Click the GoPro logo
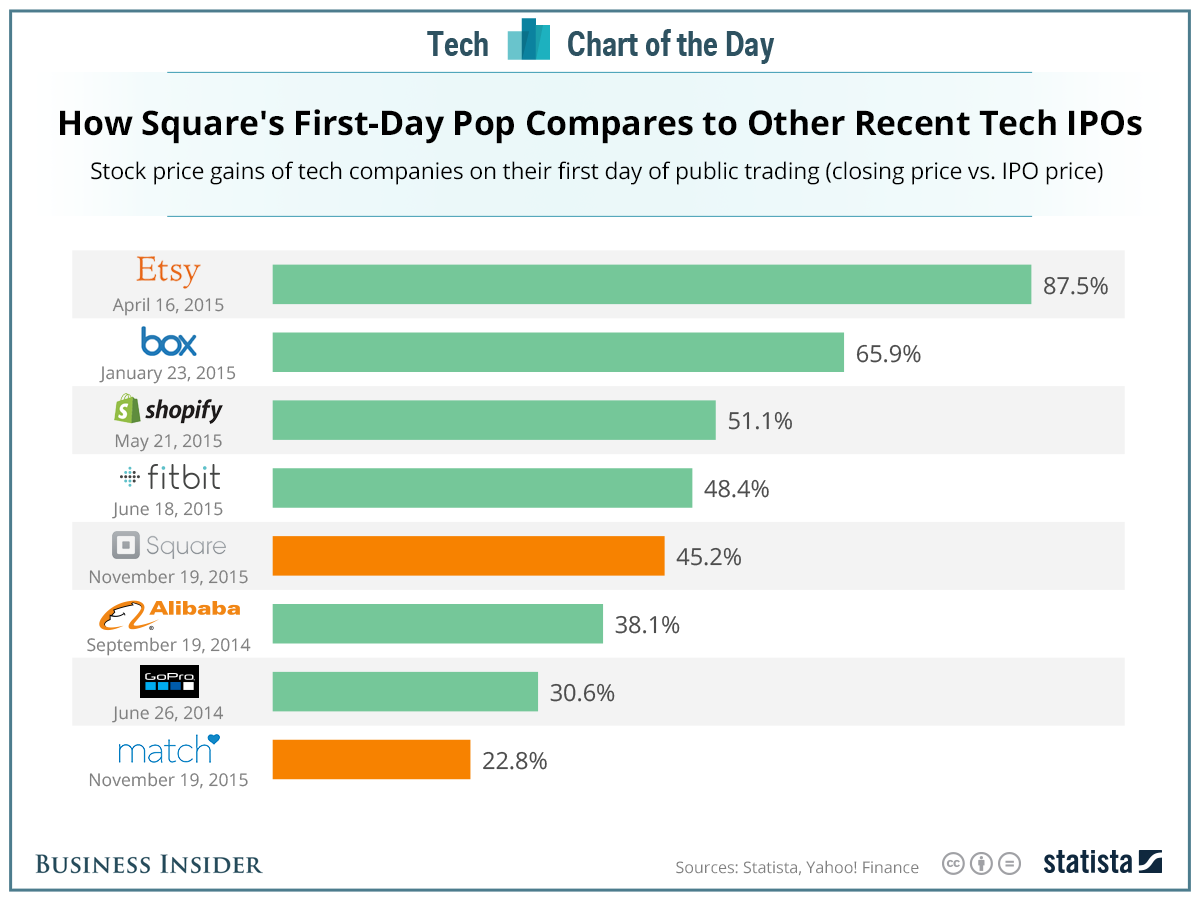Screen dimensions: 1200x900 point(169,682)
